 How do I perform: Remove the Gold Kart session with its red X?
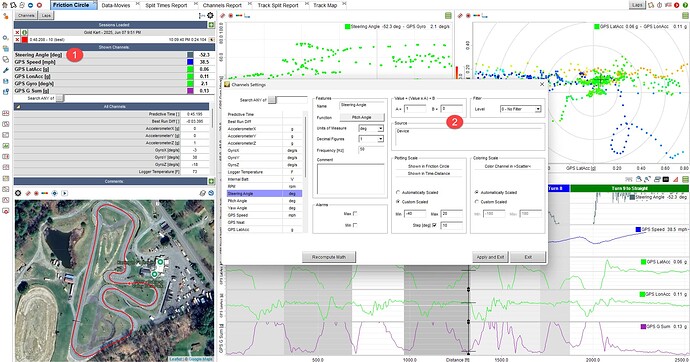point(17,33)
